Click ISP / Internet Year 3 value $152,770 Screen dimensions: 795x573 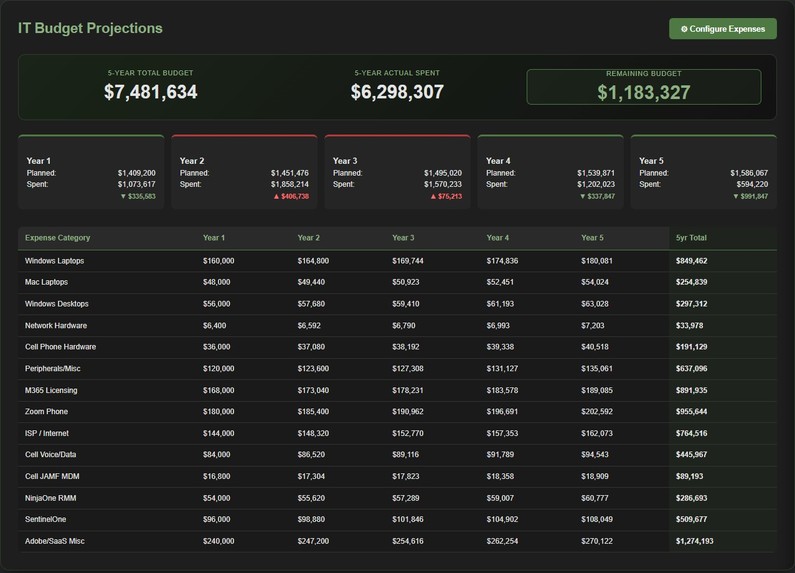(408, 434)
